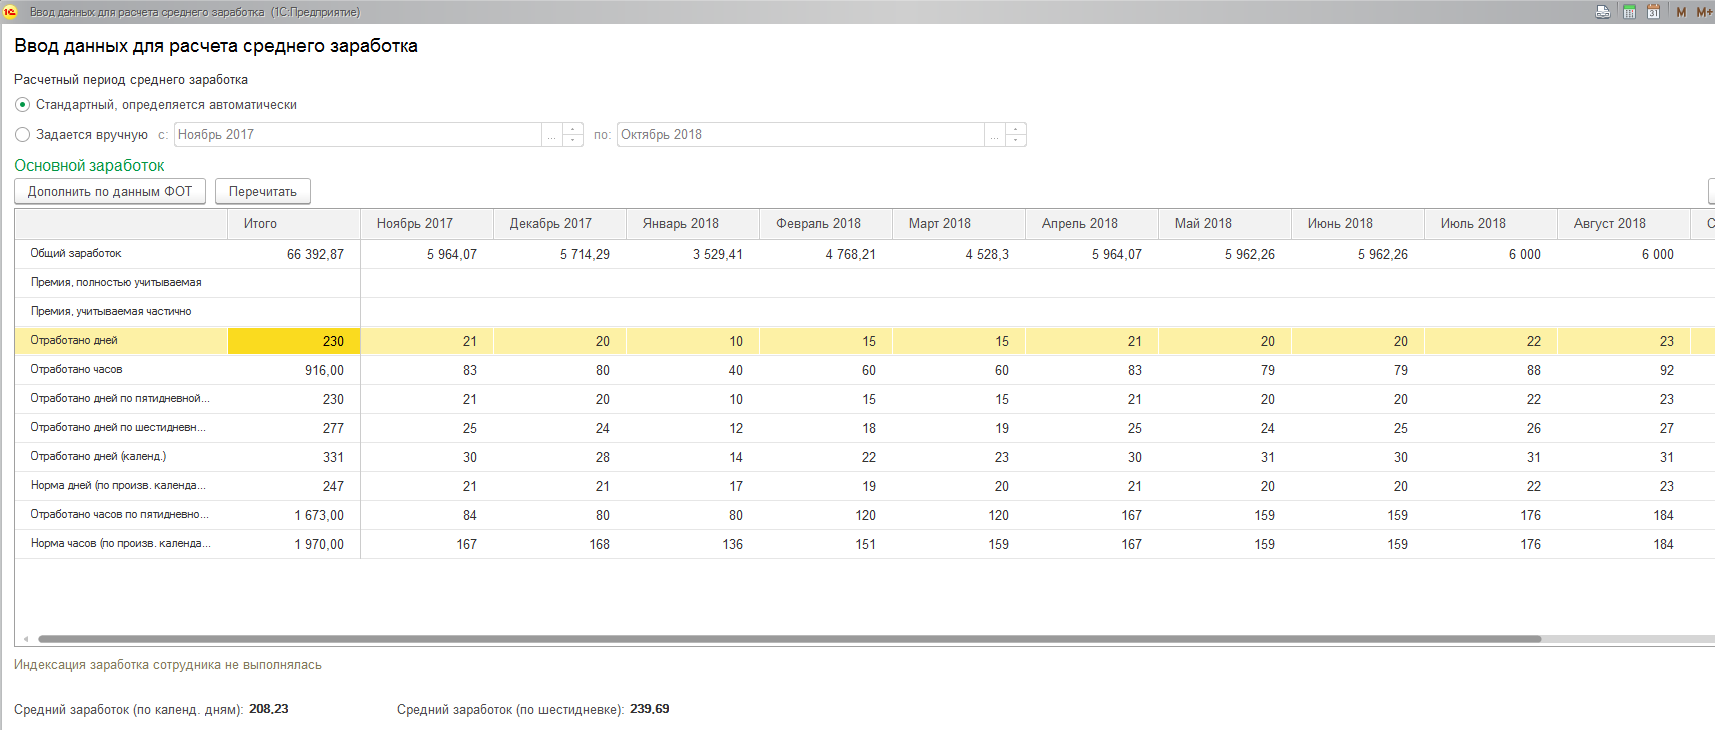Click the start month spinner arrows

(x=573, y=135)
